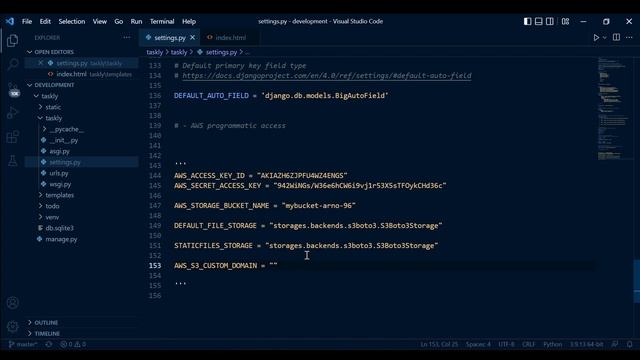Open the Run menu
Viewport: 640px width, 360px height.
click(x=136, y=21)
